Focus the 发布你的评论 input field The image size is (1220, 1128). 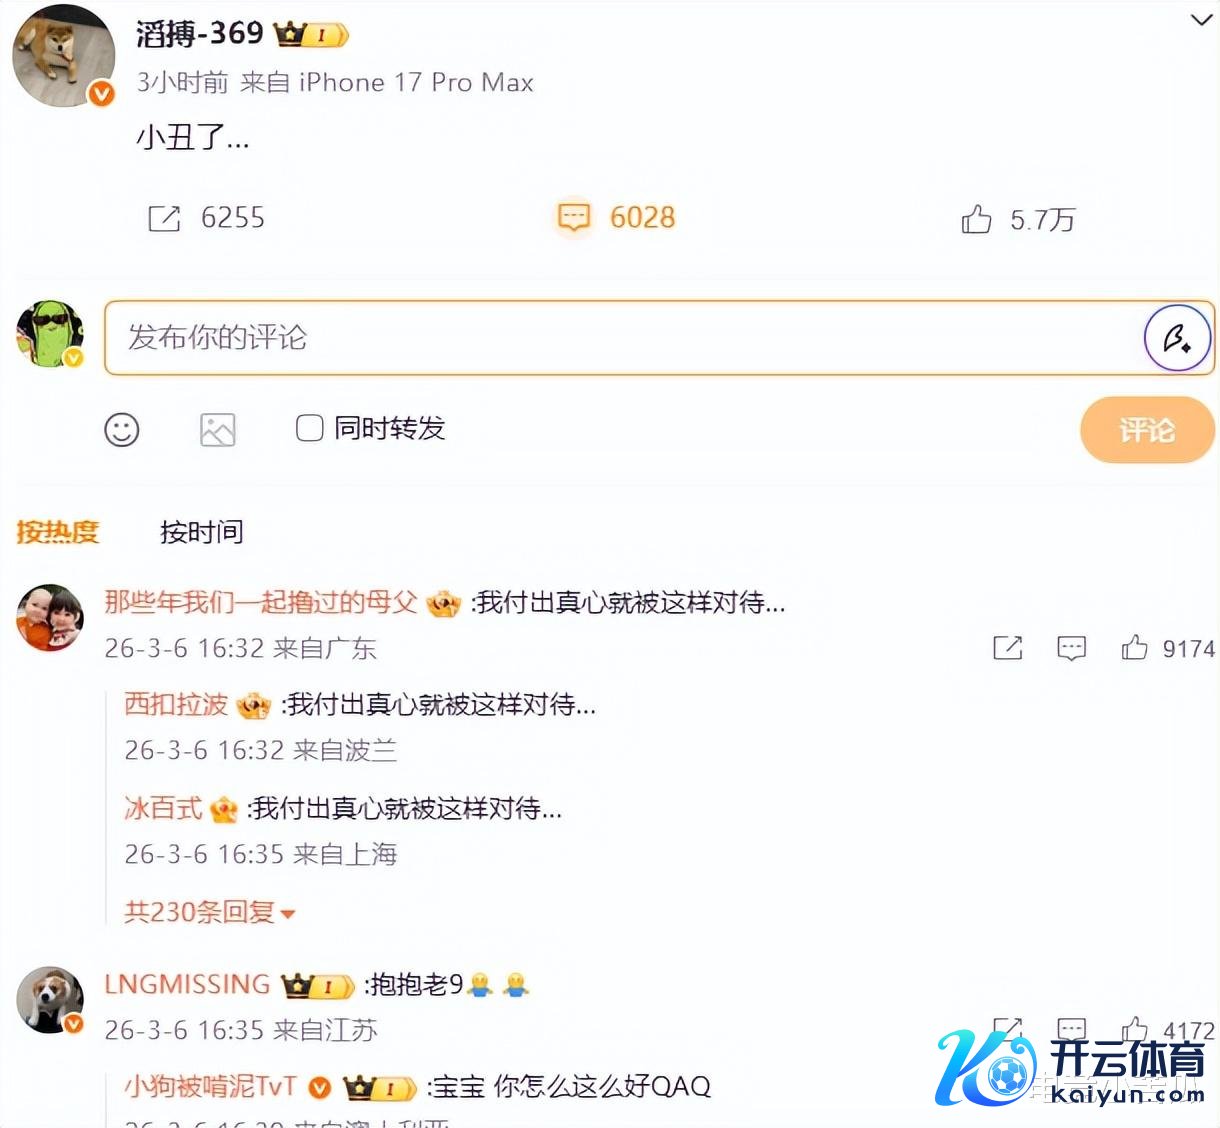(623, 338)
